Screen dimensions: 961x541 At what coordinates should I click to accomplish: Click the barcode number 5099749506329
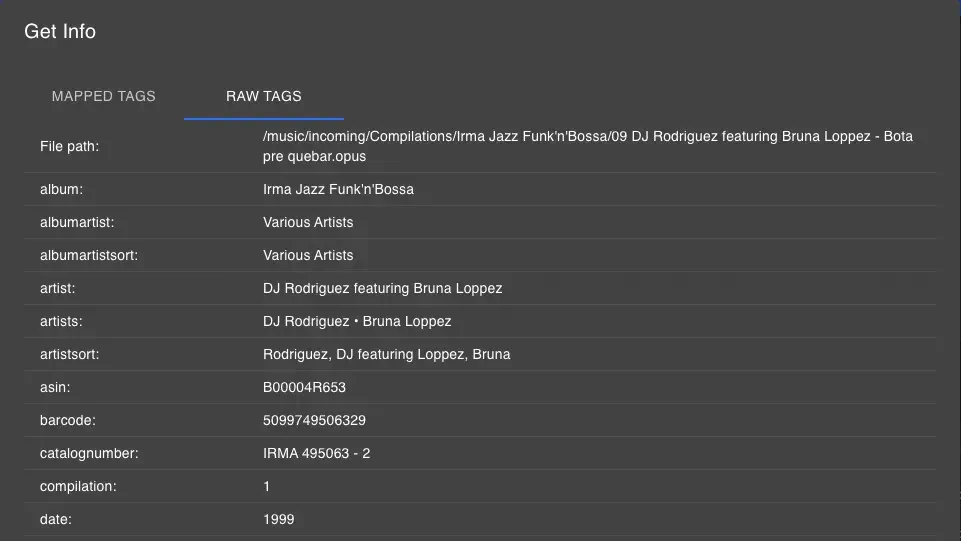(314, 420)
